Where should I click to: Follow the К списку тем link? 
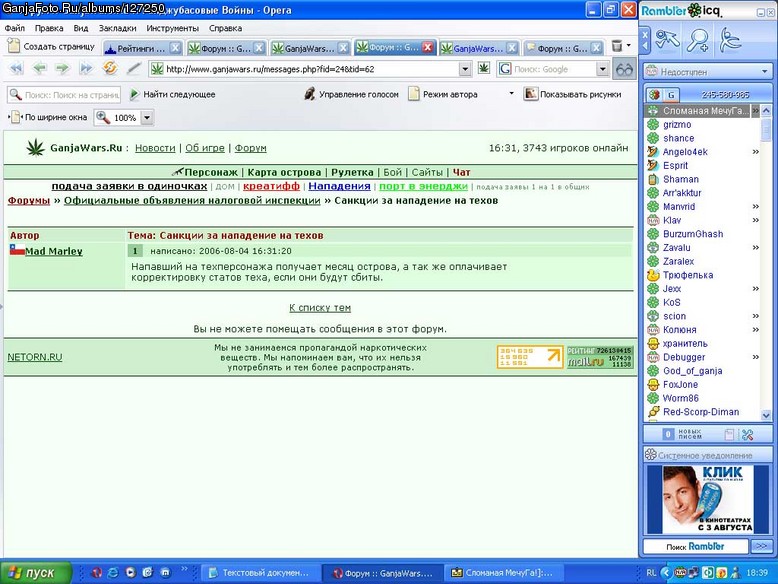pos(320,308)
